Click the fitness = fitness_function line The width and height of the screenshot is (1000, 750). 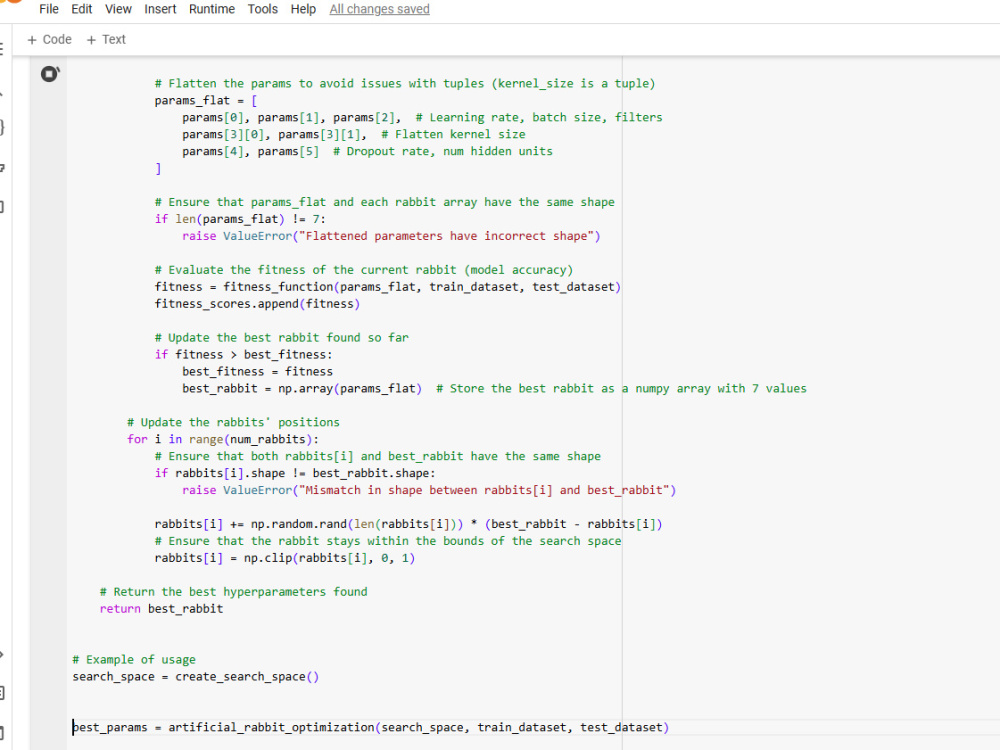[x=388, y=287]
